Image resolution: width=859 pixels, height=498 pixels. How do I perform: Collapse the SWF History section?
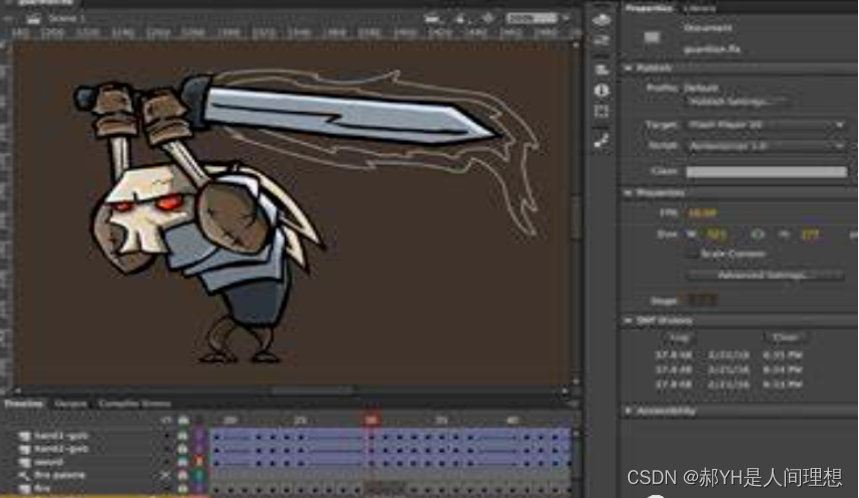pyautogui.click(x=628, y=320)
